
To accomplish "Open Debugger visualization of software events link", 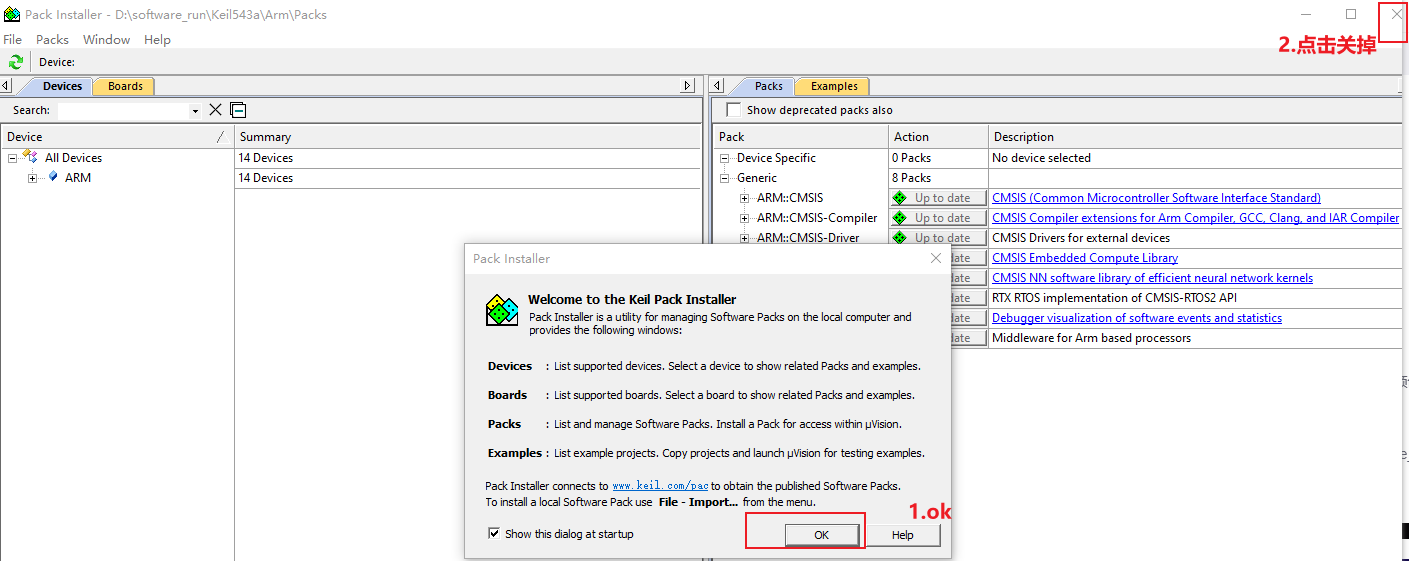I will click(x=1136, y=318).
